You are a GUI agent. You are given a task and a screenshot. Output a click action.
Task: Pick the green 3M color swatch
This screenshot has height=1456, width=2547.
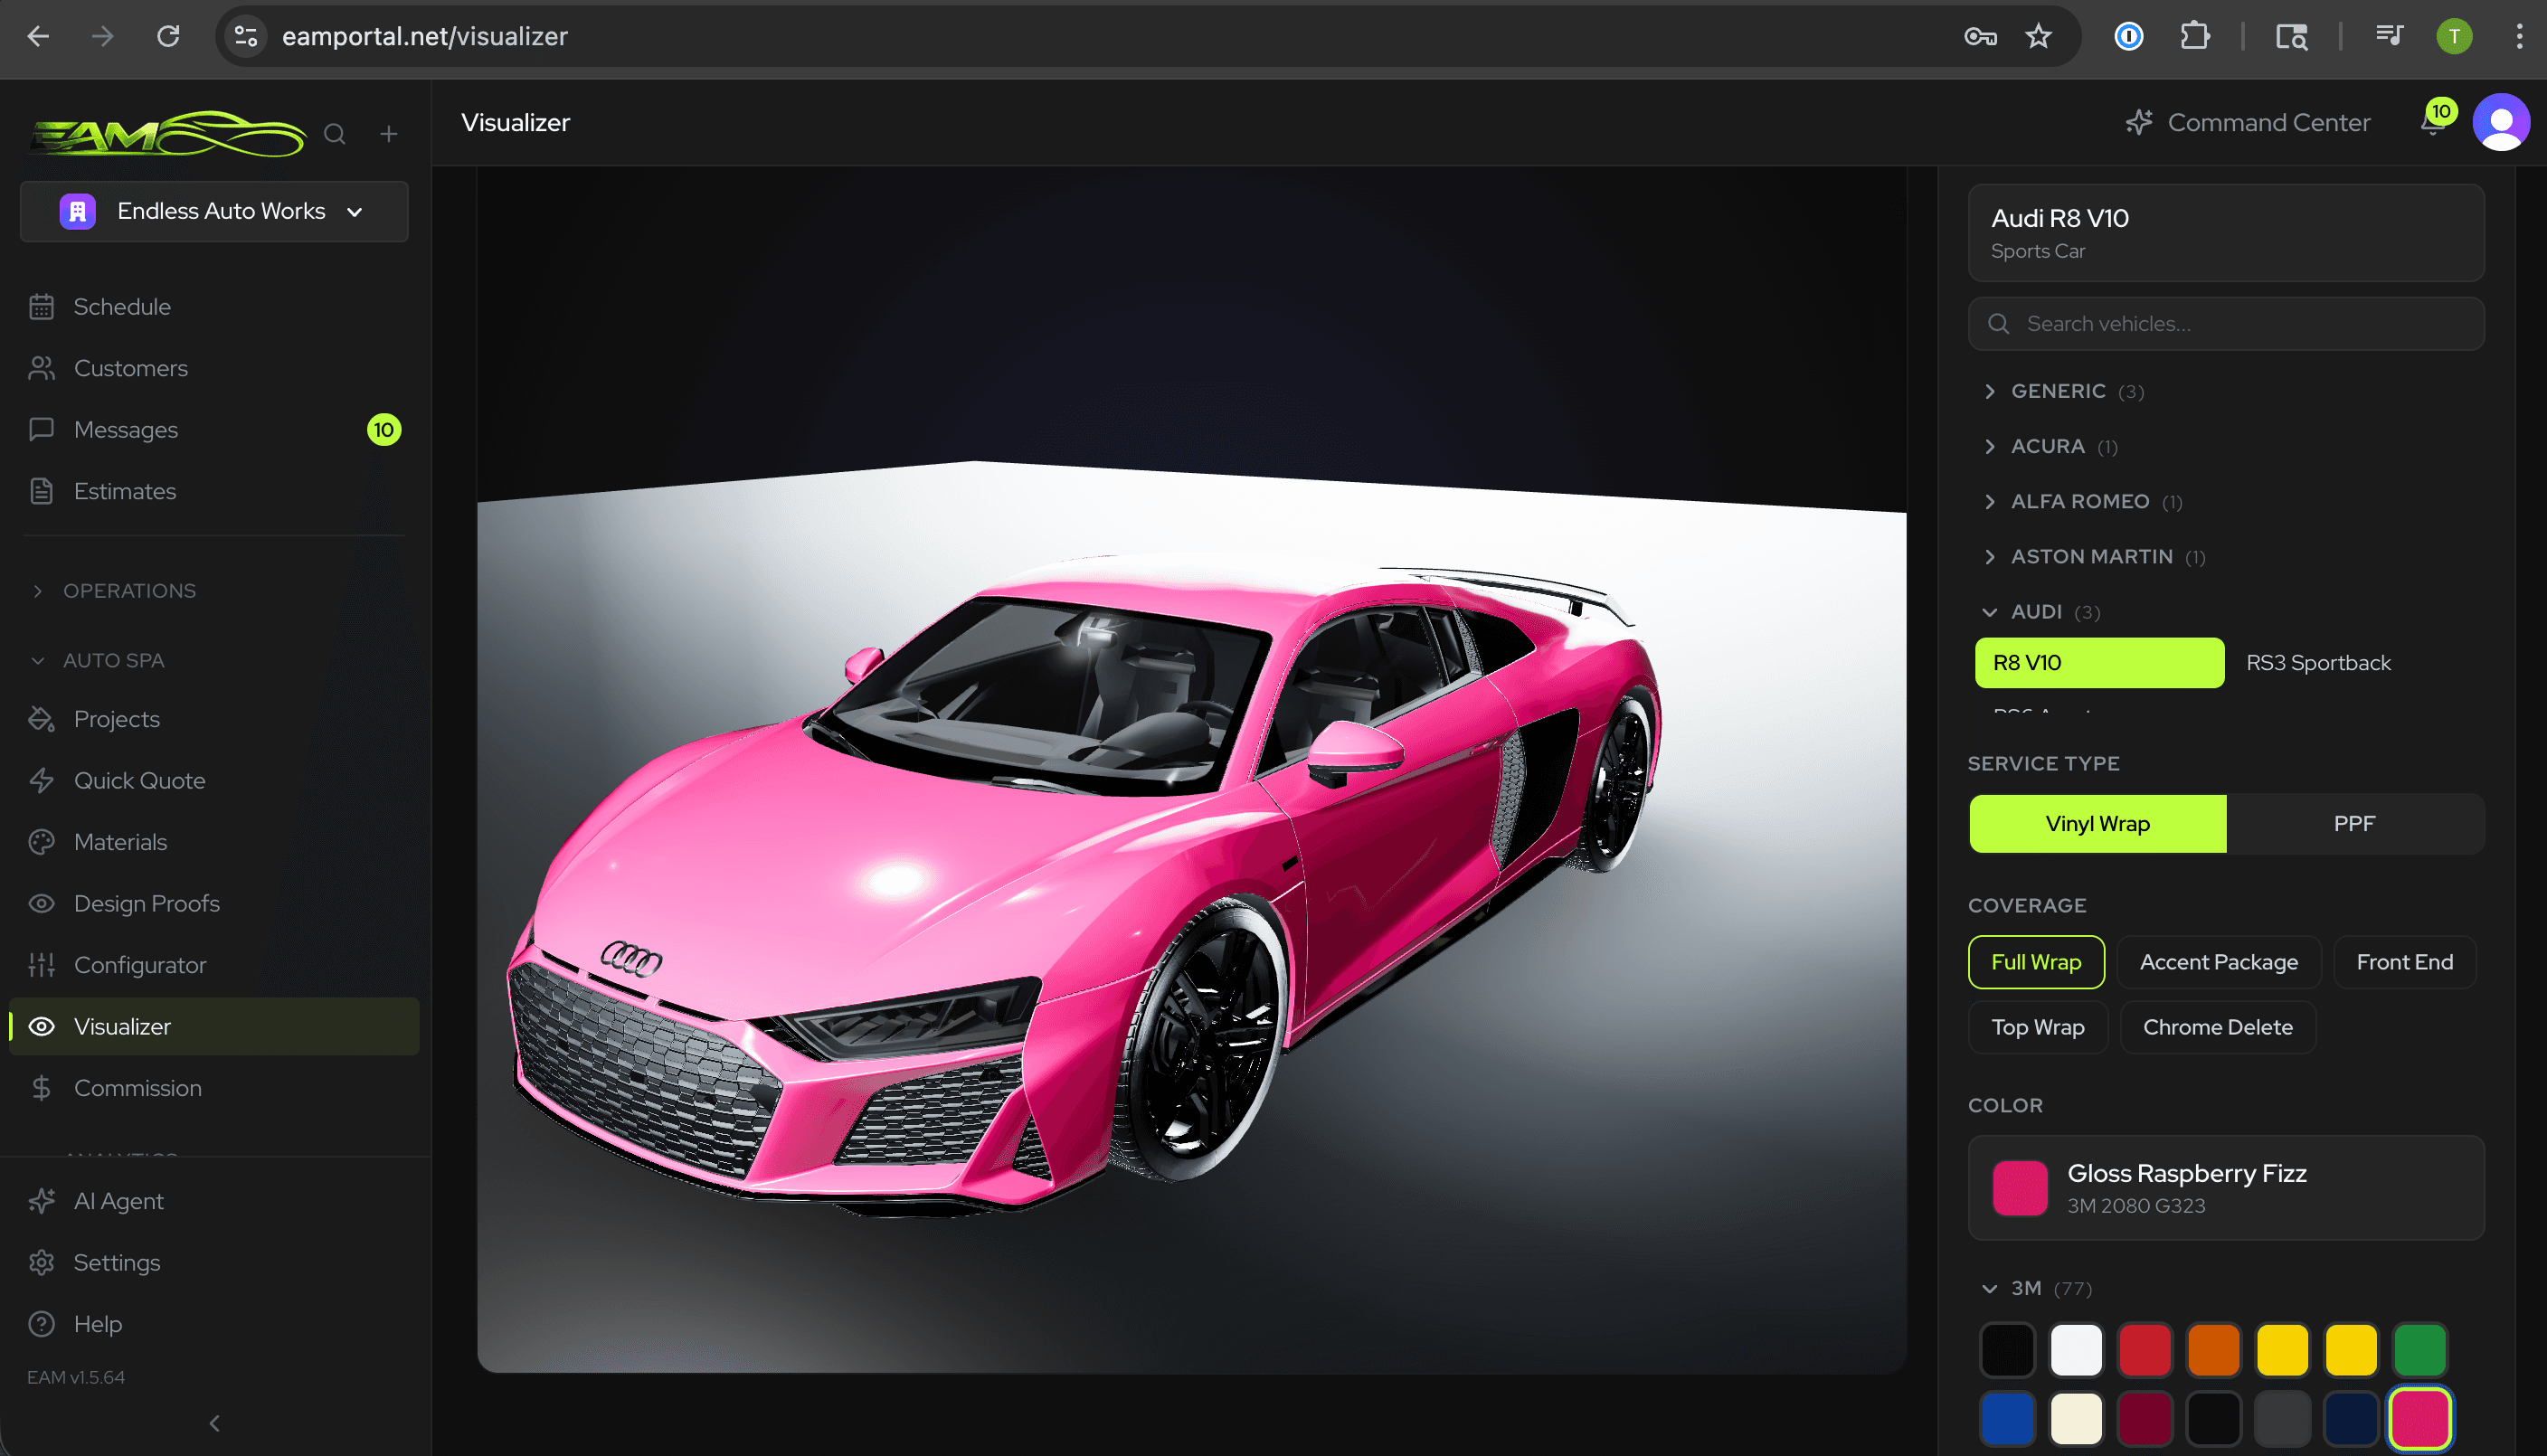pyautogui.click(x=2419, y=1350)
